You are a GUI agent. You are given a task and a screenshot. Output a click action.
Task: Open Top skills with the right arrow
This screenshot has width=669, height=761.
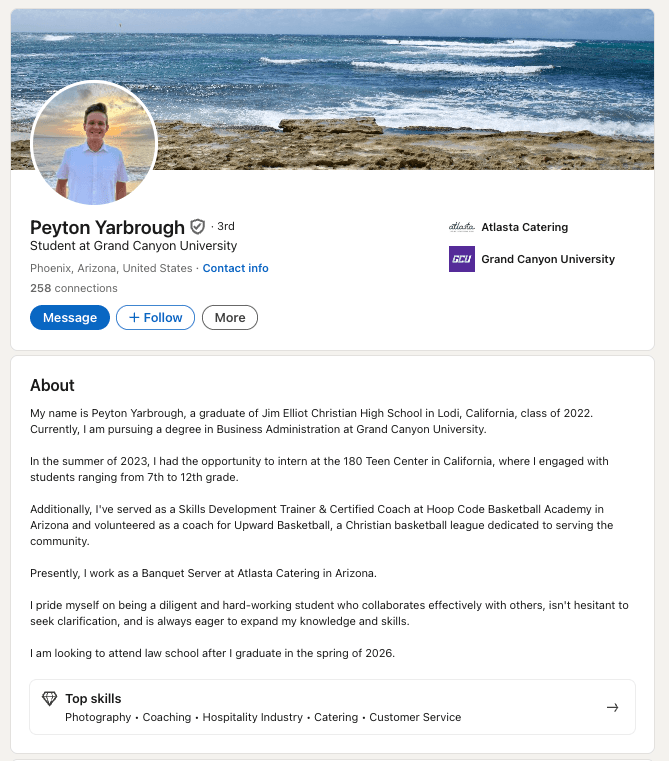coord(612,708)
